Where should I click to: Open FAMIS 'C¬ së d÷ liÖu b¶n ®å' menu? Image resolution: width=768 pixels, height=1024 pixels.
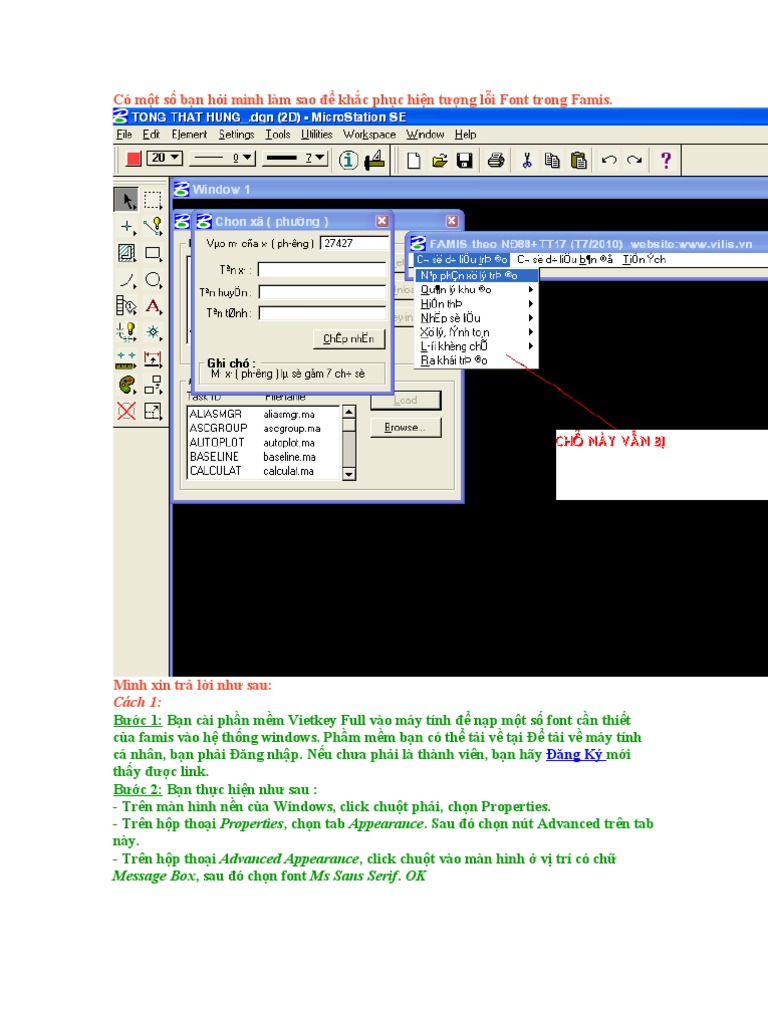point(565,259)
